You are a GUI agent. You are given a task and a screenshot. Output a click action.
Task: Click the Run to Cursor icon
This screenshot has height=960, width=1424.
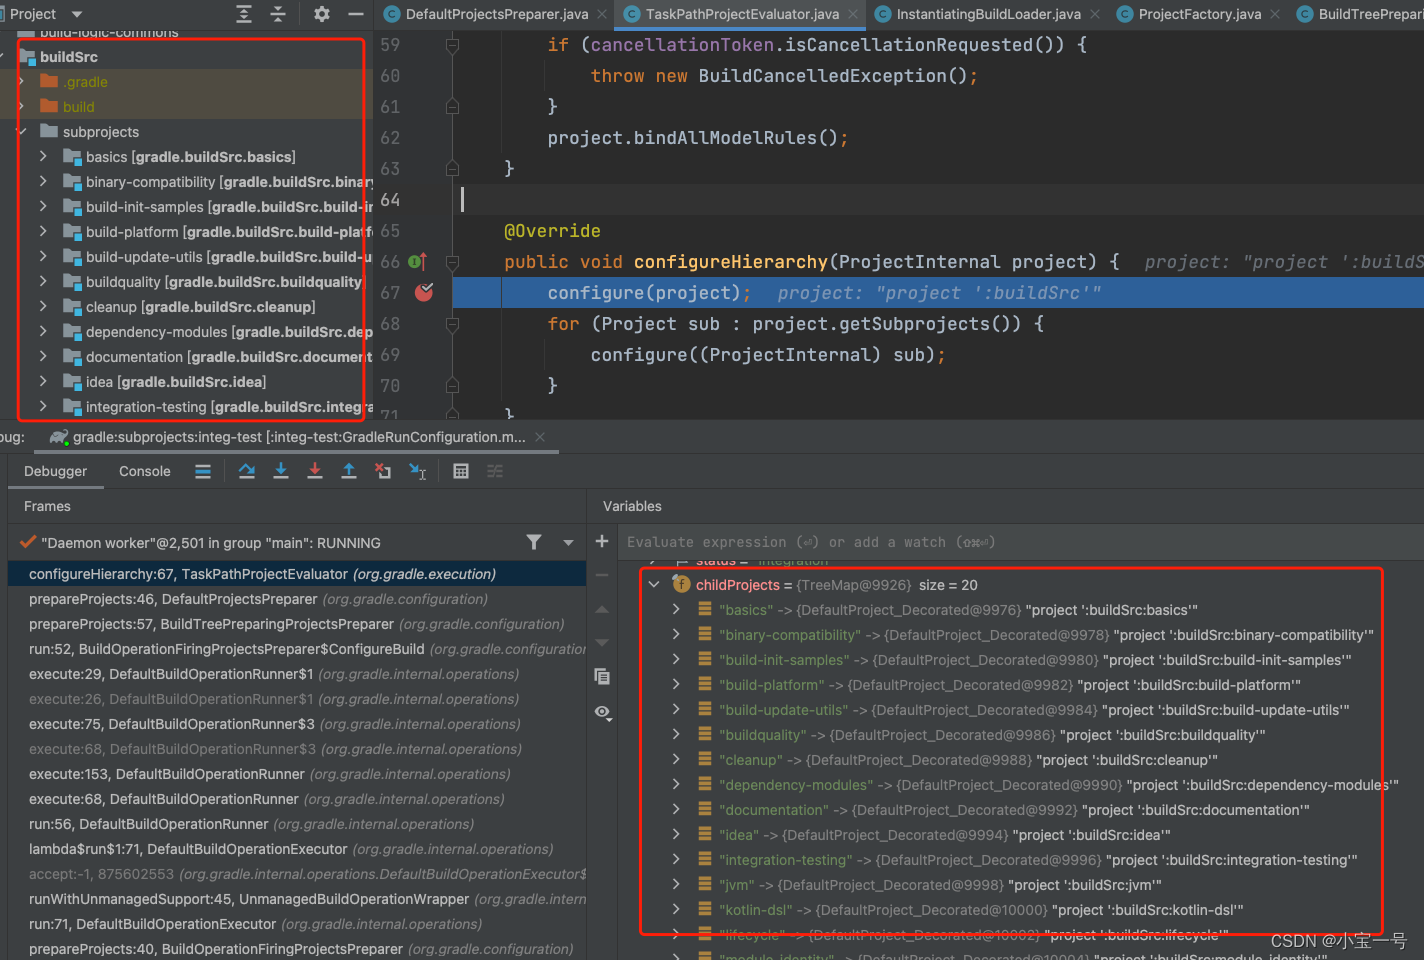(x=418, y=471)
